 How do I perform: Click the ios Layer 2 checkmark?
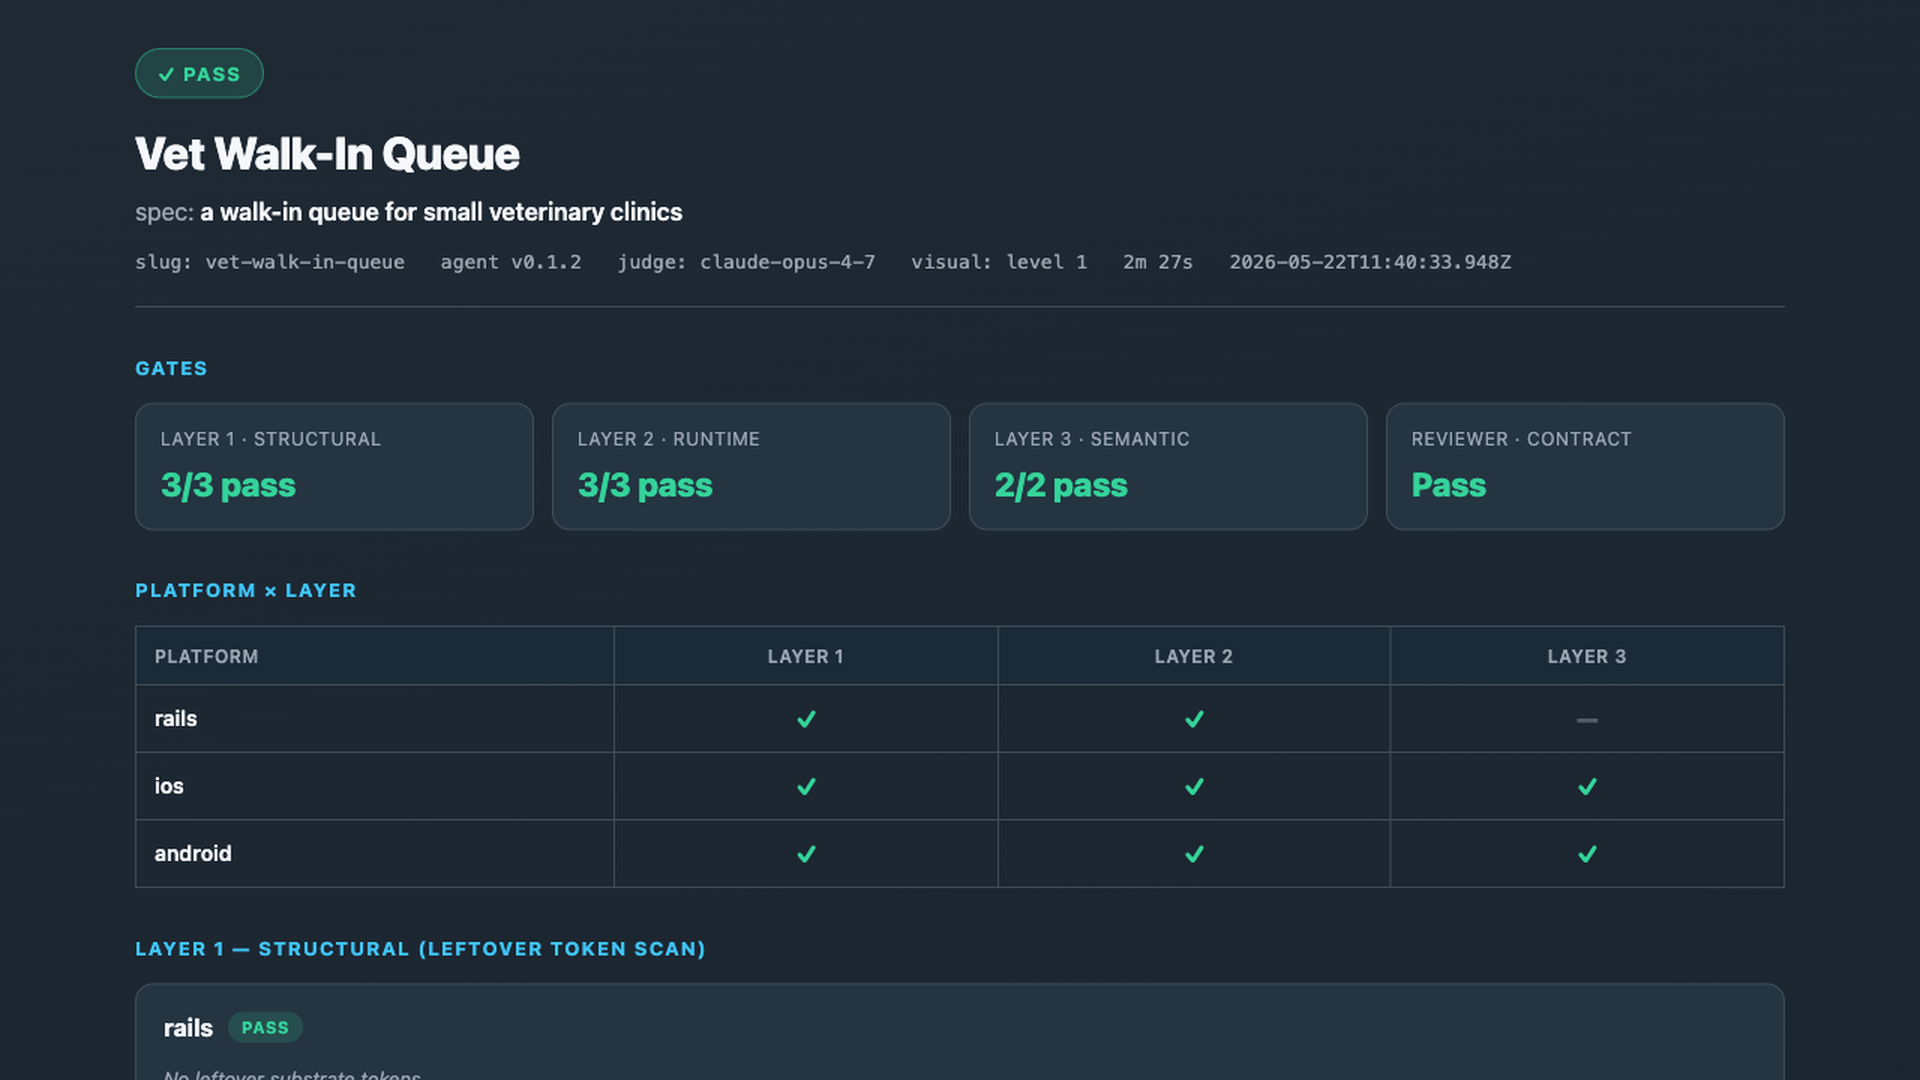[1194, 787]
